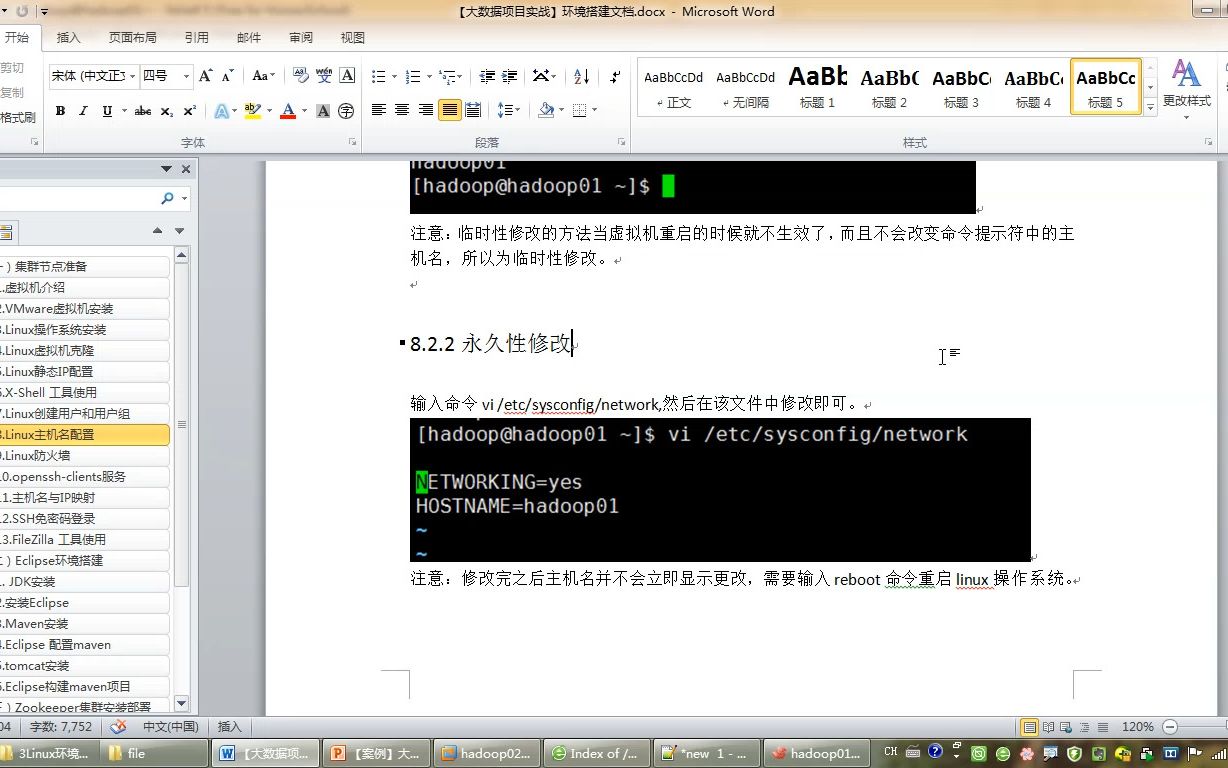Apply subscript formatting
The image size is (1228, 768).
tap(167, 111)
